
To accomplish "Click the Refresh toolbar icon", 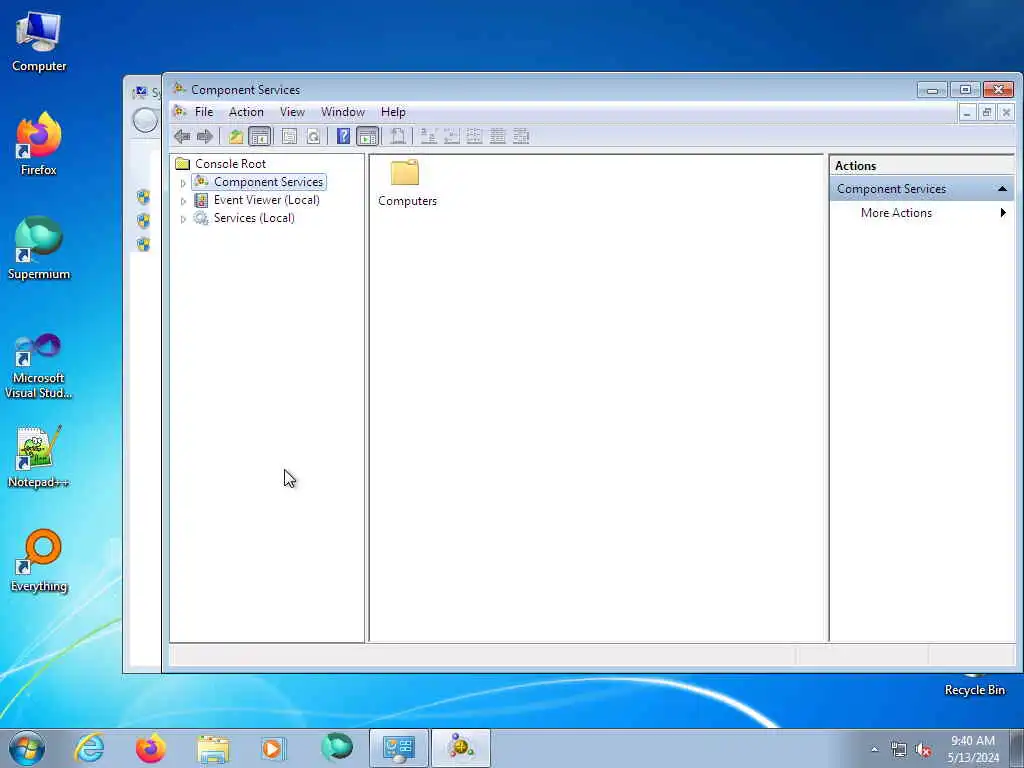I will click(313, 136).
